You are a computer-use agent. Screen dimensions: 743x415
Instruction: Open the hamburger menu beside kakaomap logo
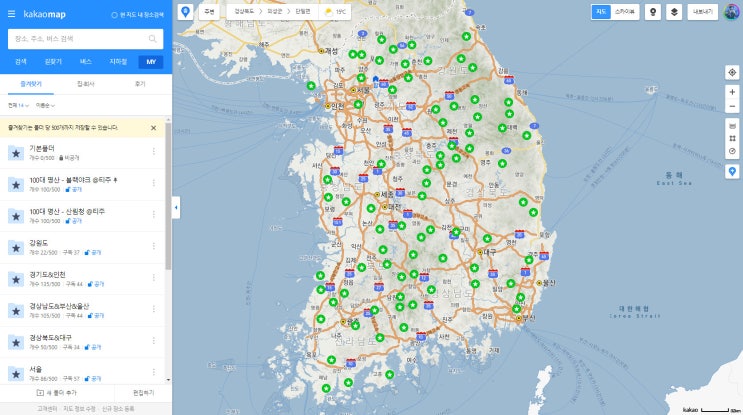(11, 14)
